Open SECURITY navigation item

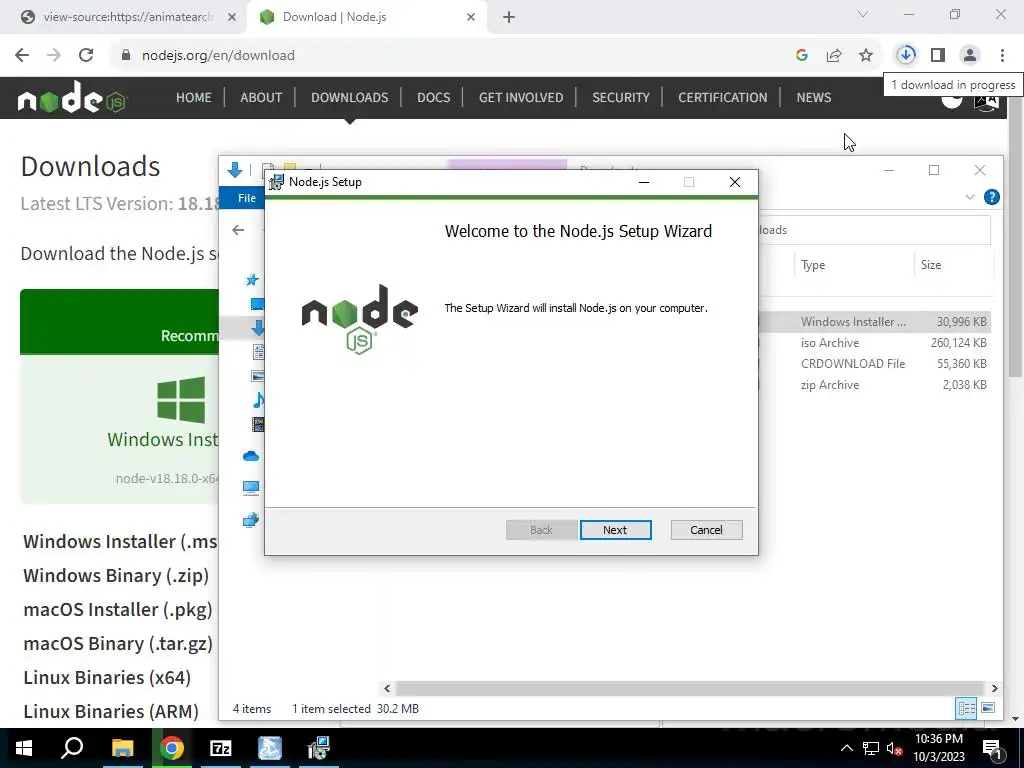coord(621,97)
